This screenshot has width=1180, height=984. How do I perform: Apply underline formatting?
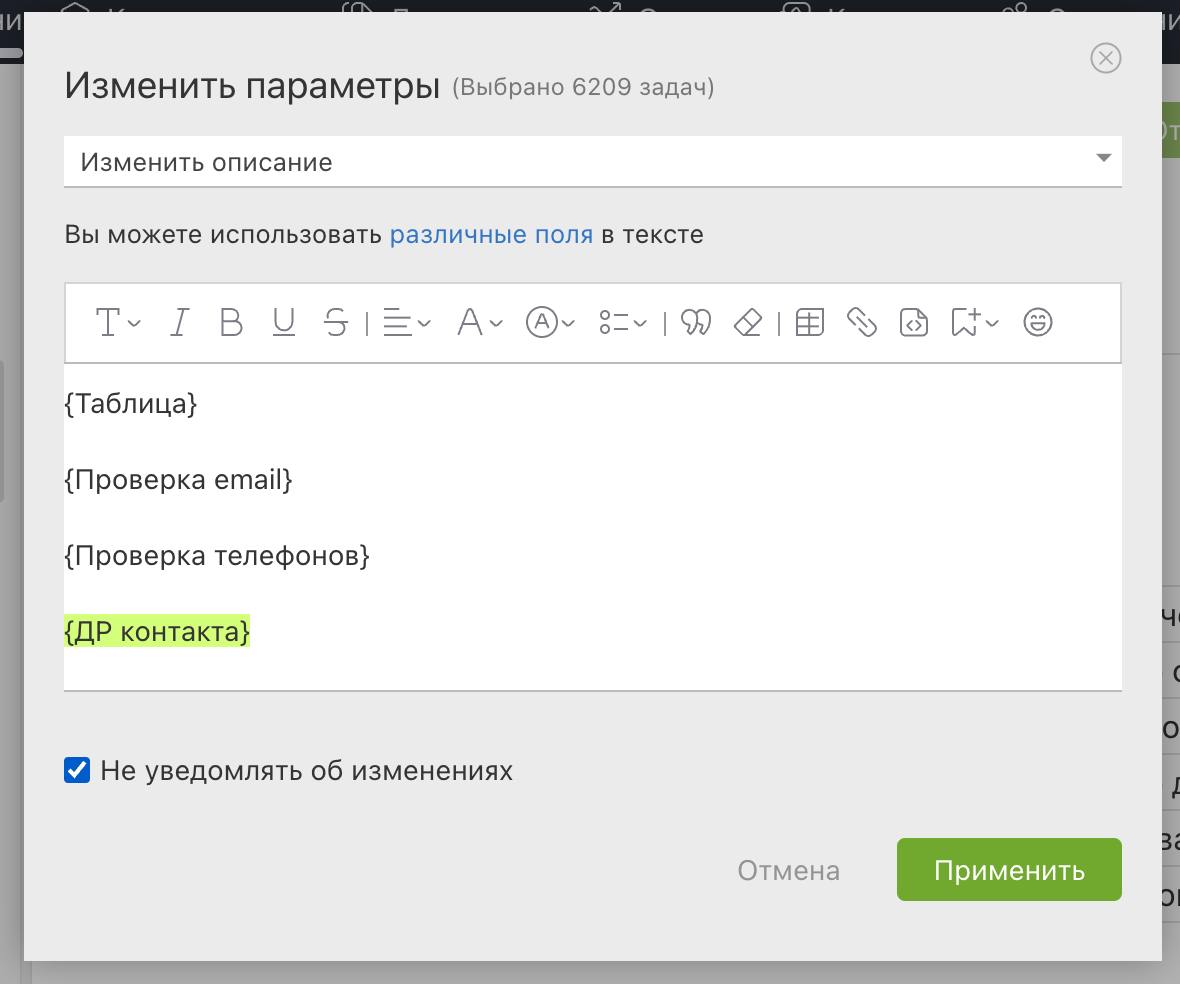(284, 323)
